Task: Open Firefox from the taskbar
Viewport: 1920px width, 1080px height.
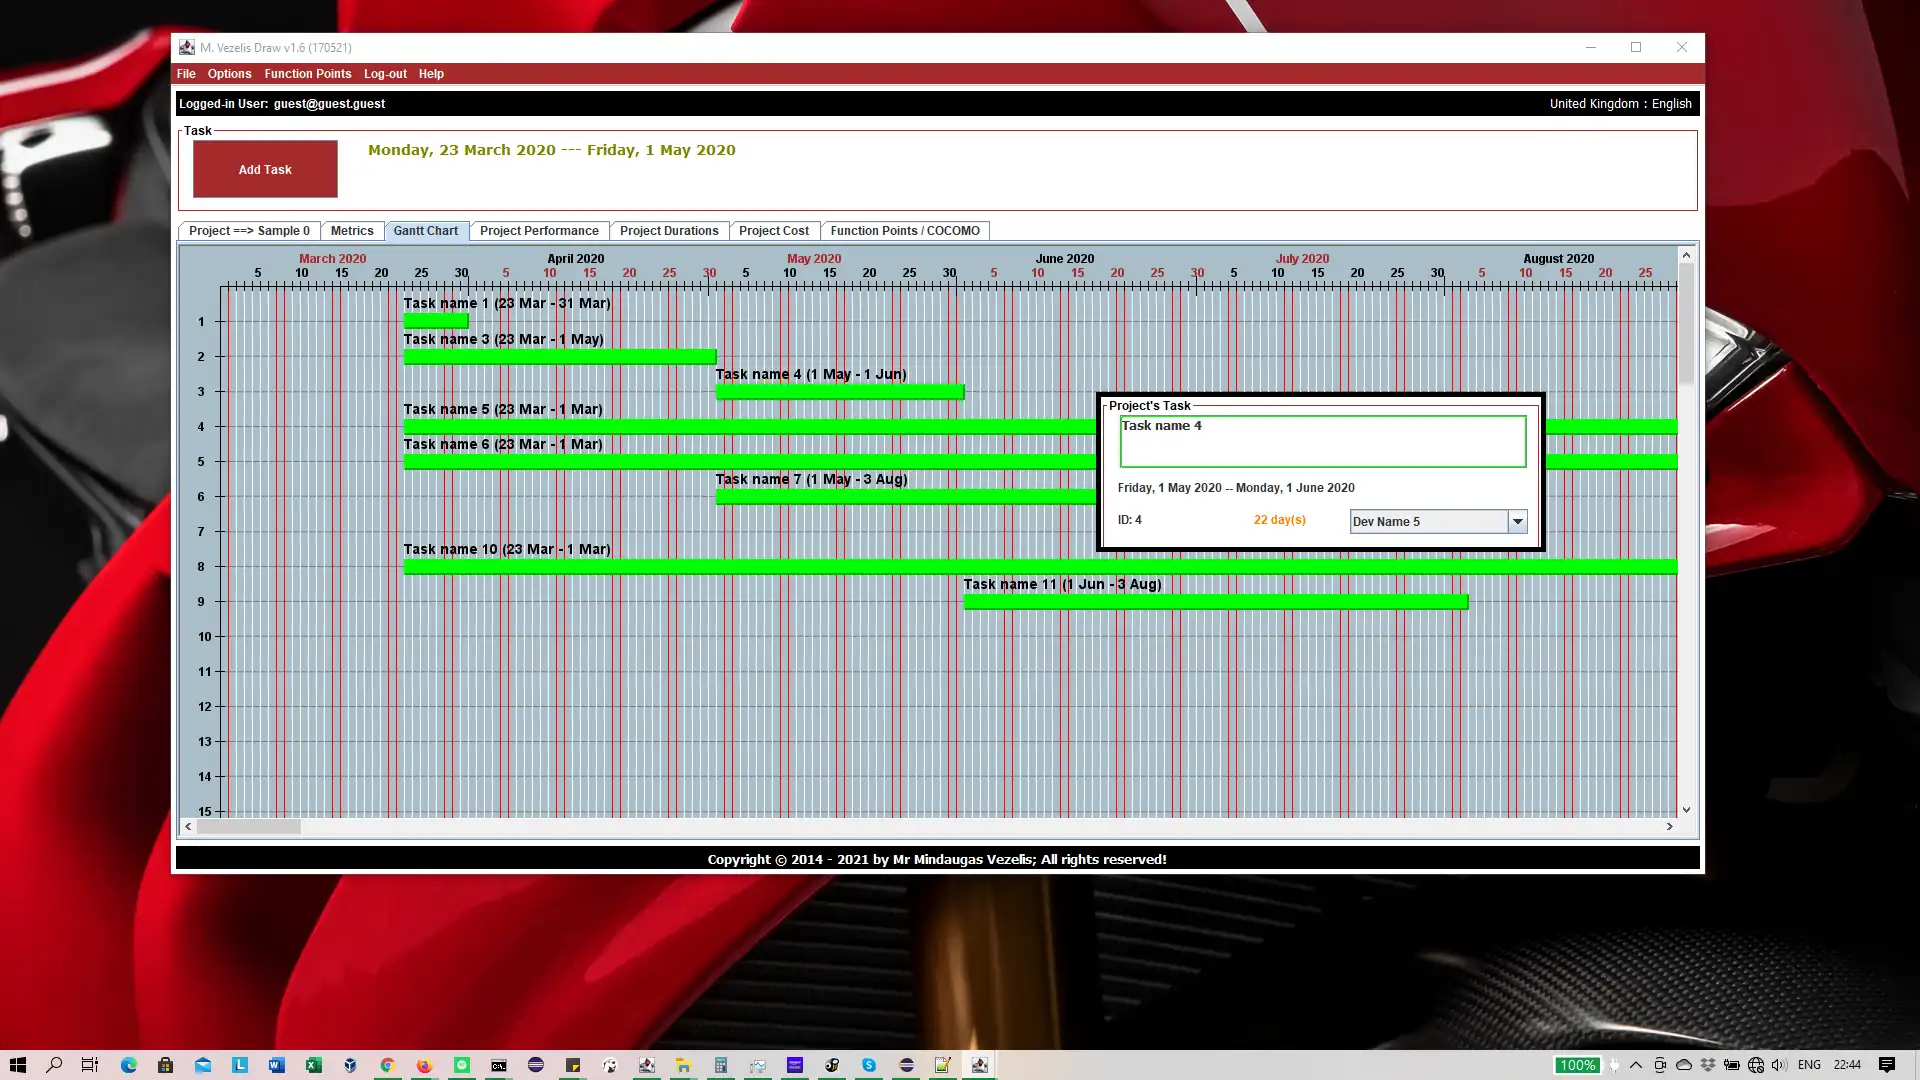Action: click(x=424, y=1065)
